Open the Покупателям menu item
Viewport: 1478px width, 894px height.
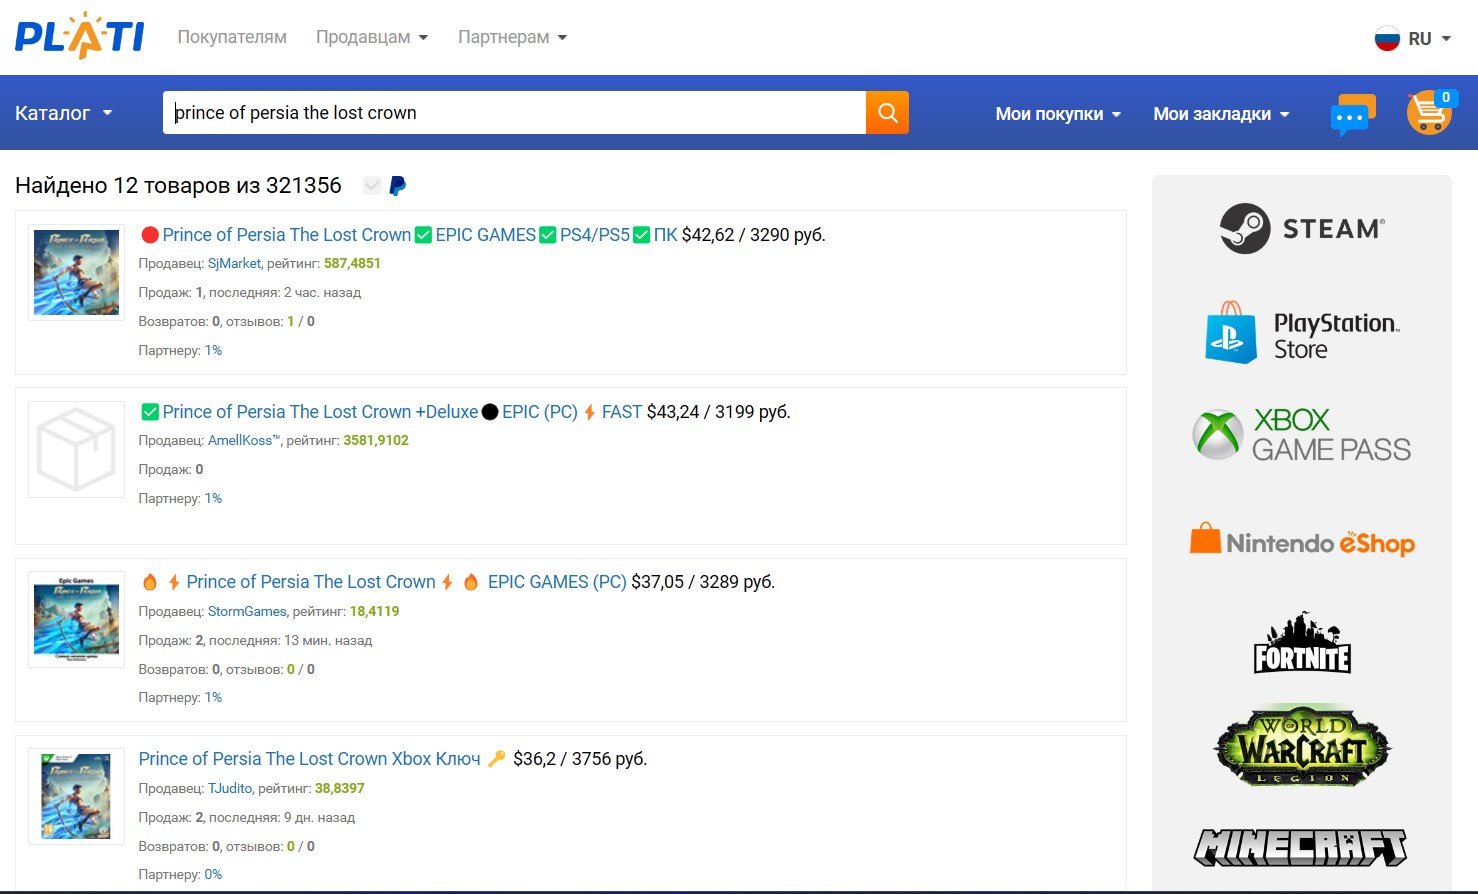click(232, 37)
